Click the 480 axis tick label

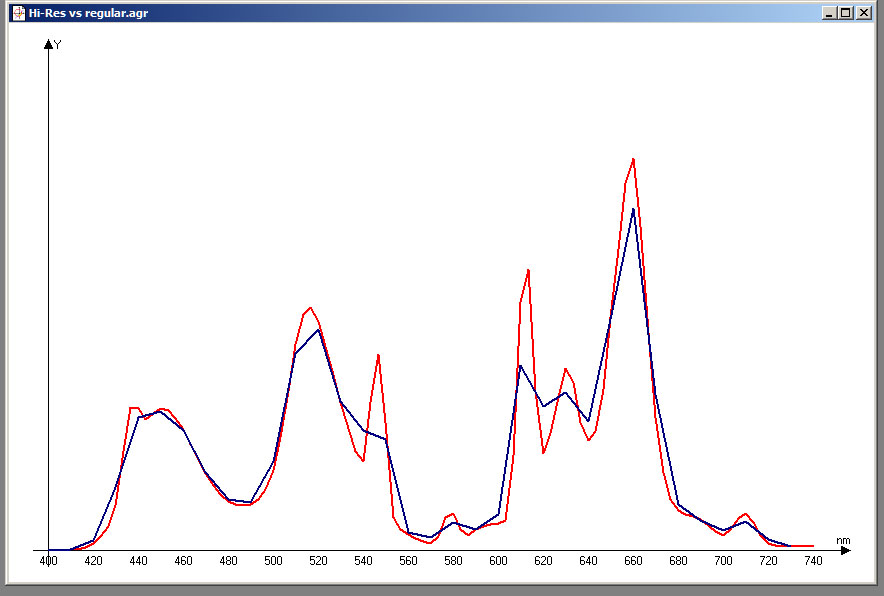click(228, 560)
